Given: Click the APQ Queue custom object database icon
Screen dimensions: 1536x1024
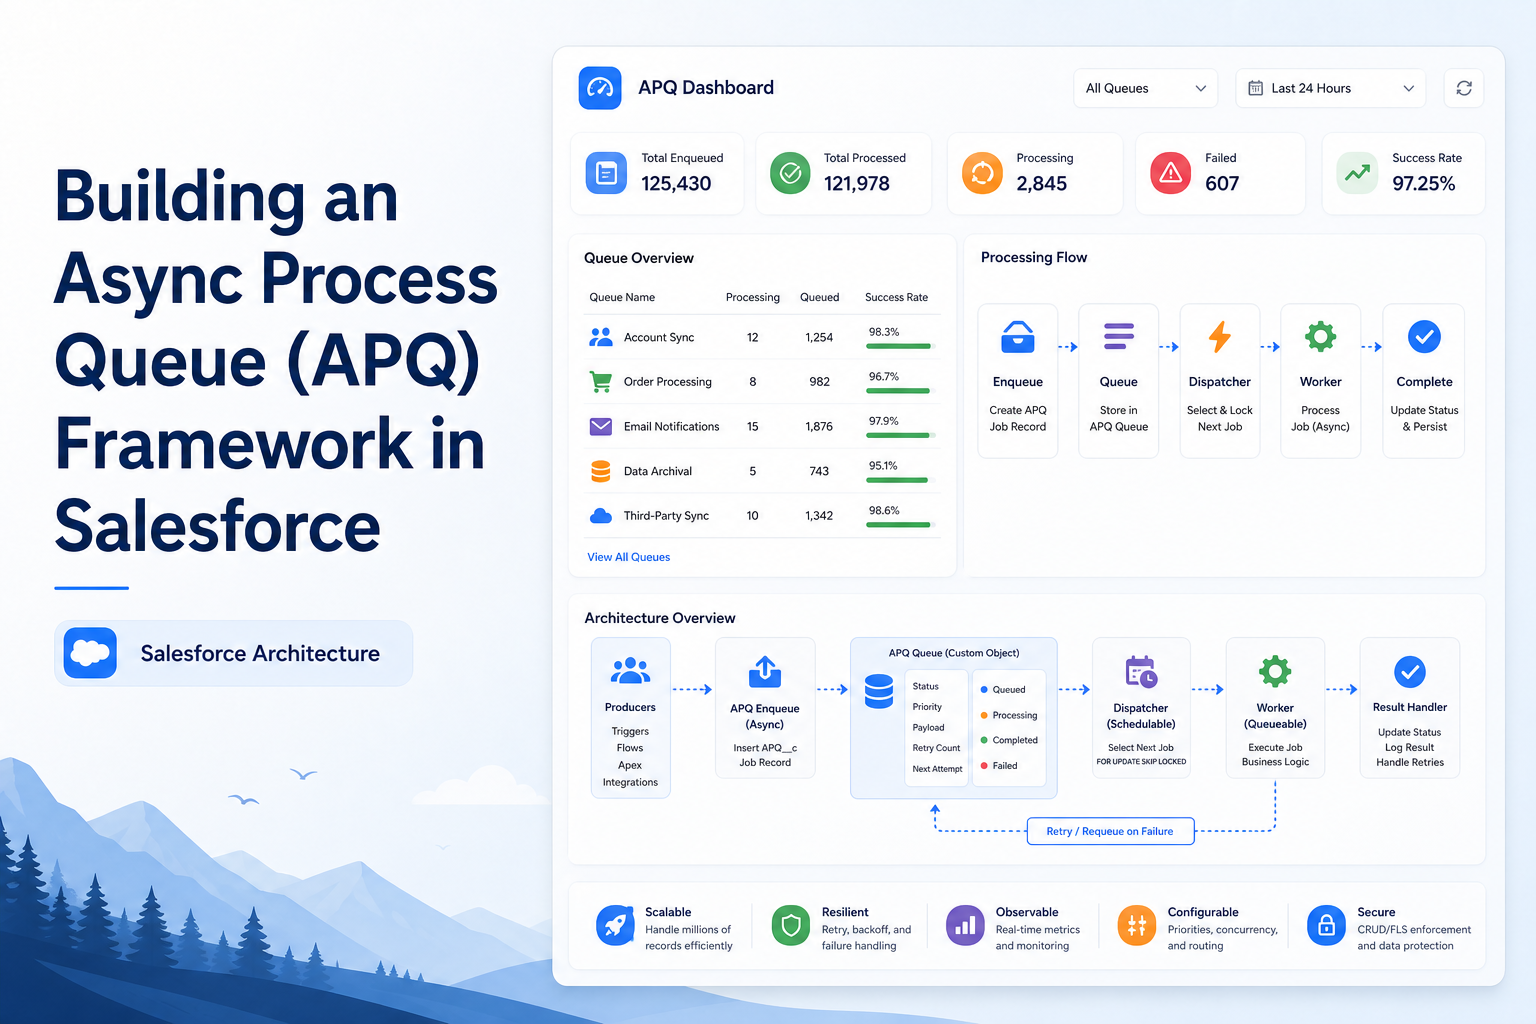Looking at the screenshot, I should click(x=879, y=691).
